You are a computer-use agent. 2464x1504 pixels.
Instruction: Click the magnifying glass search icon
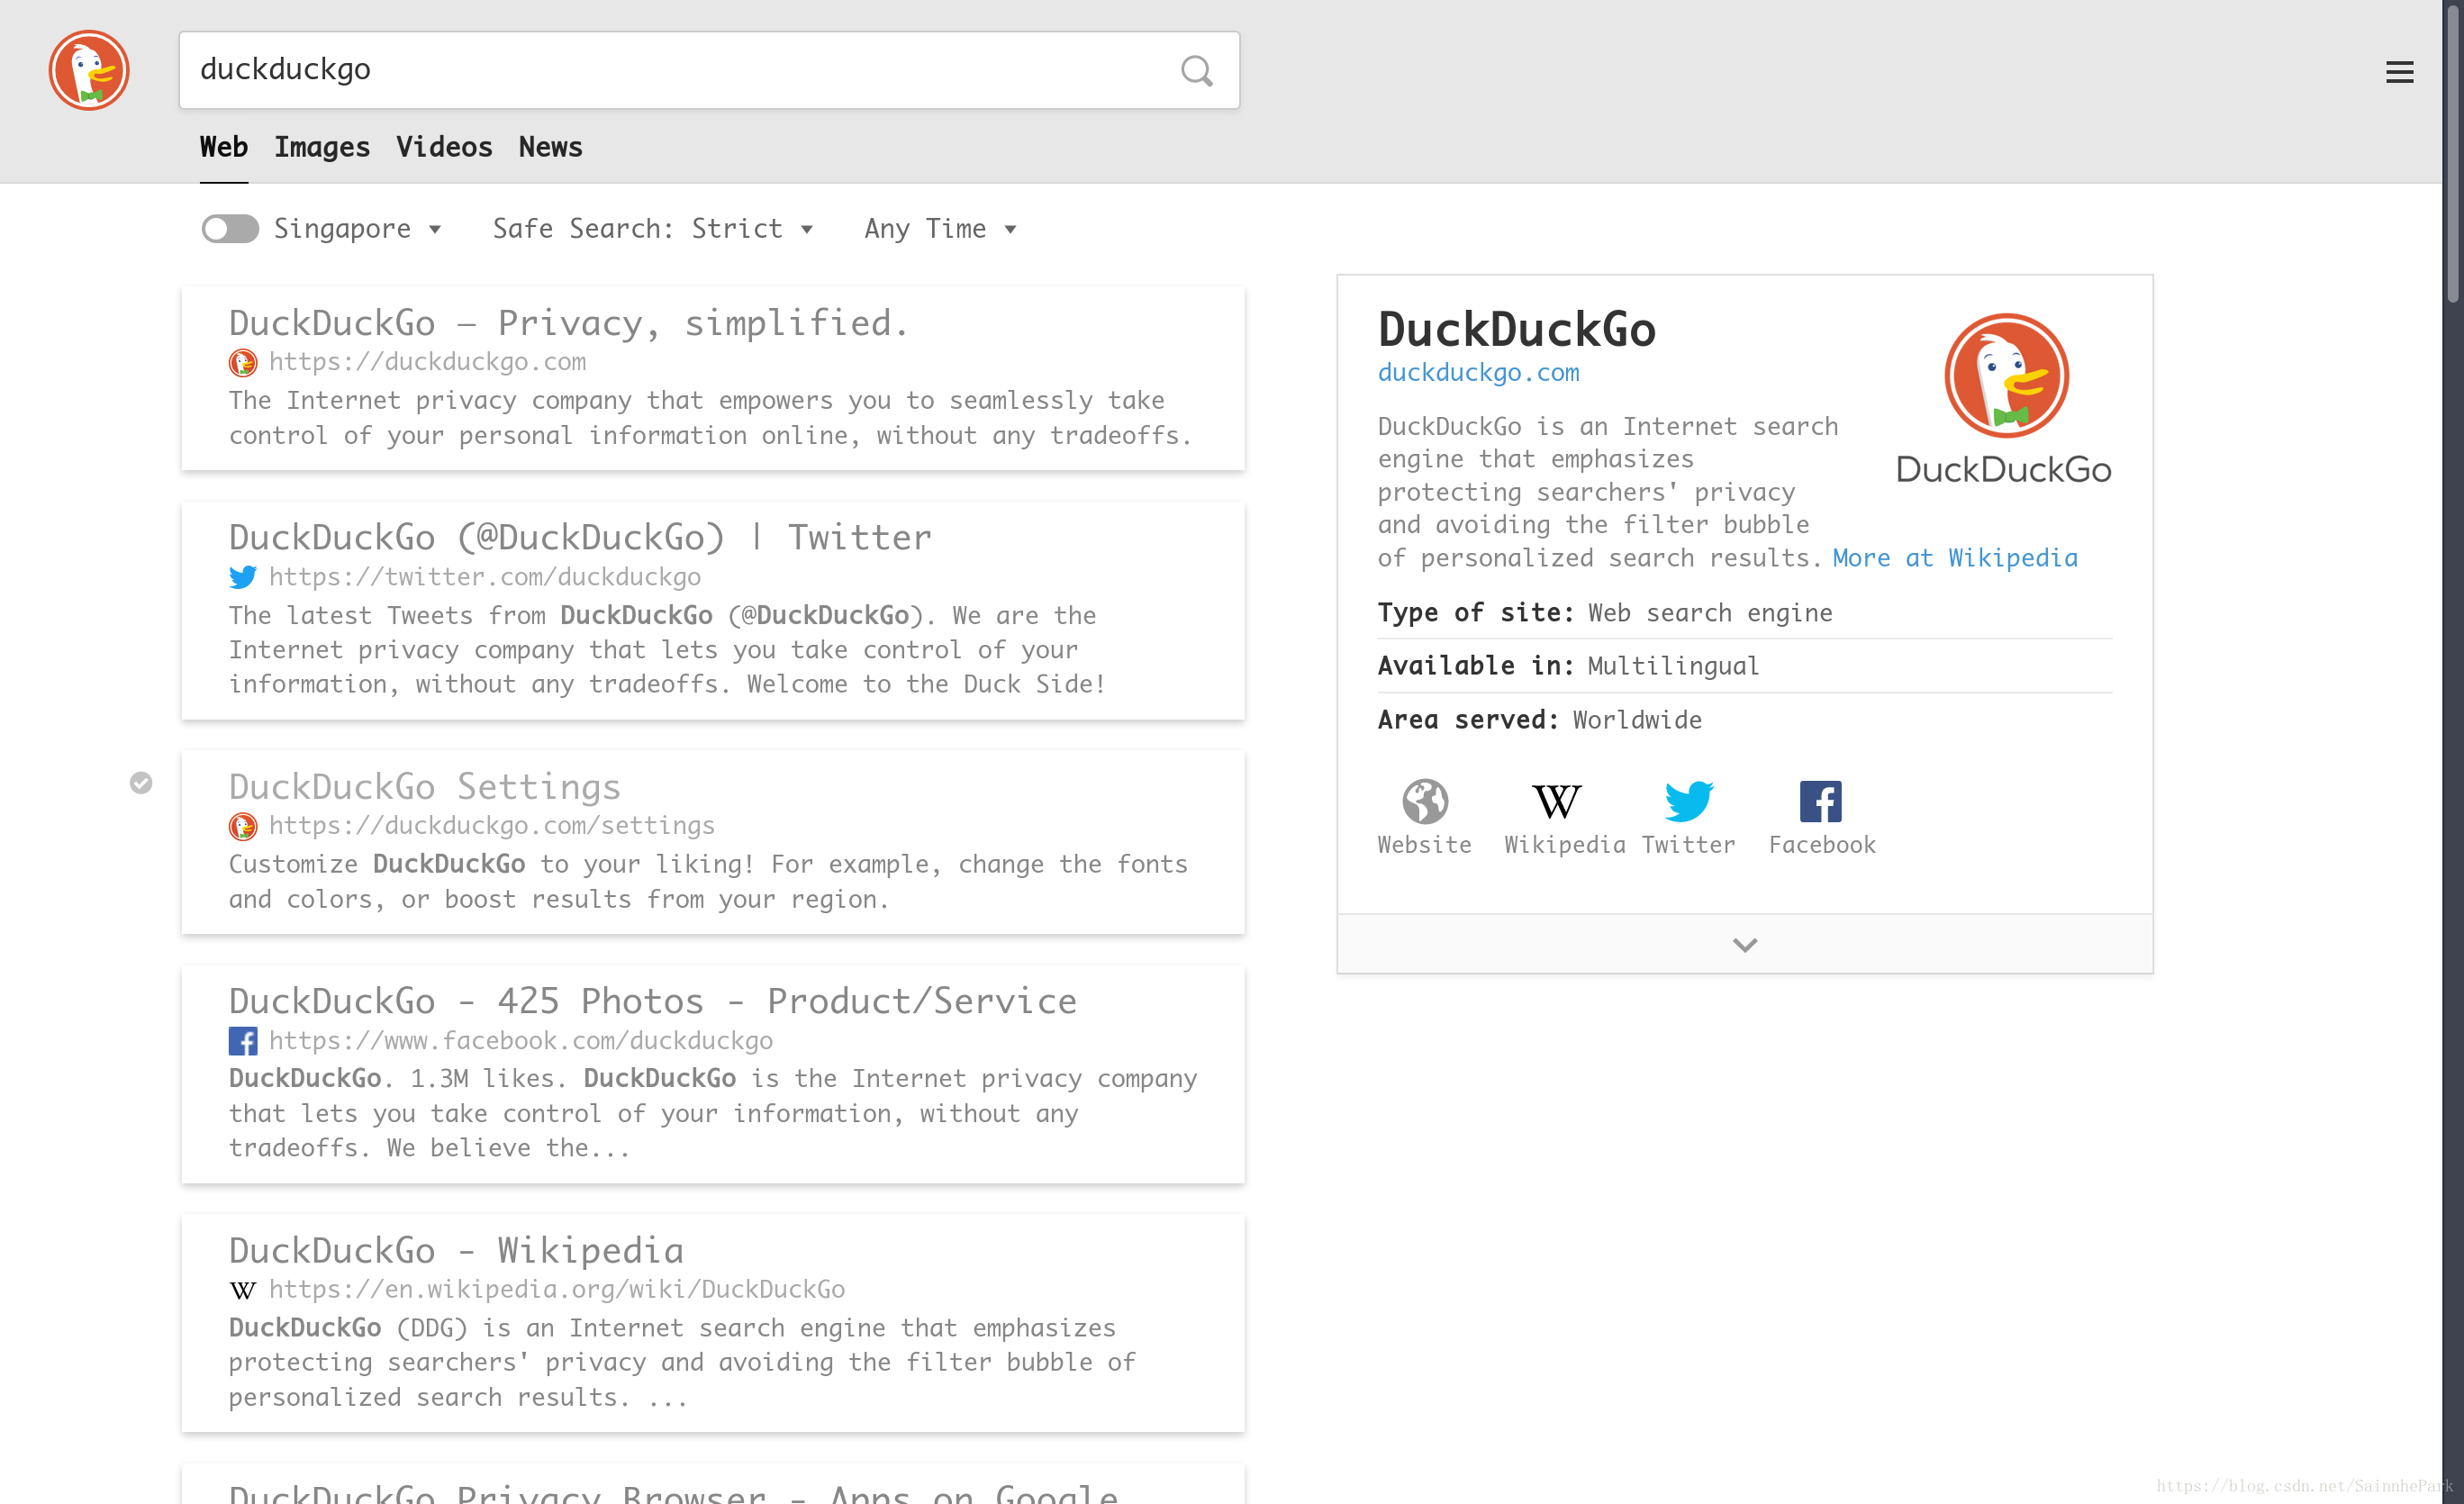point(1196,70)
